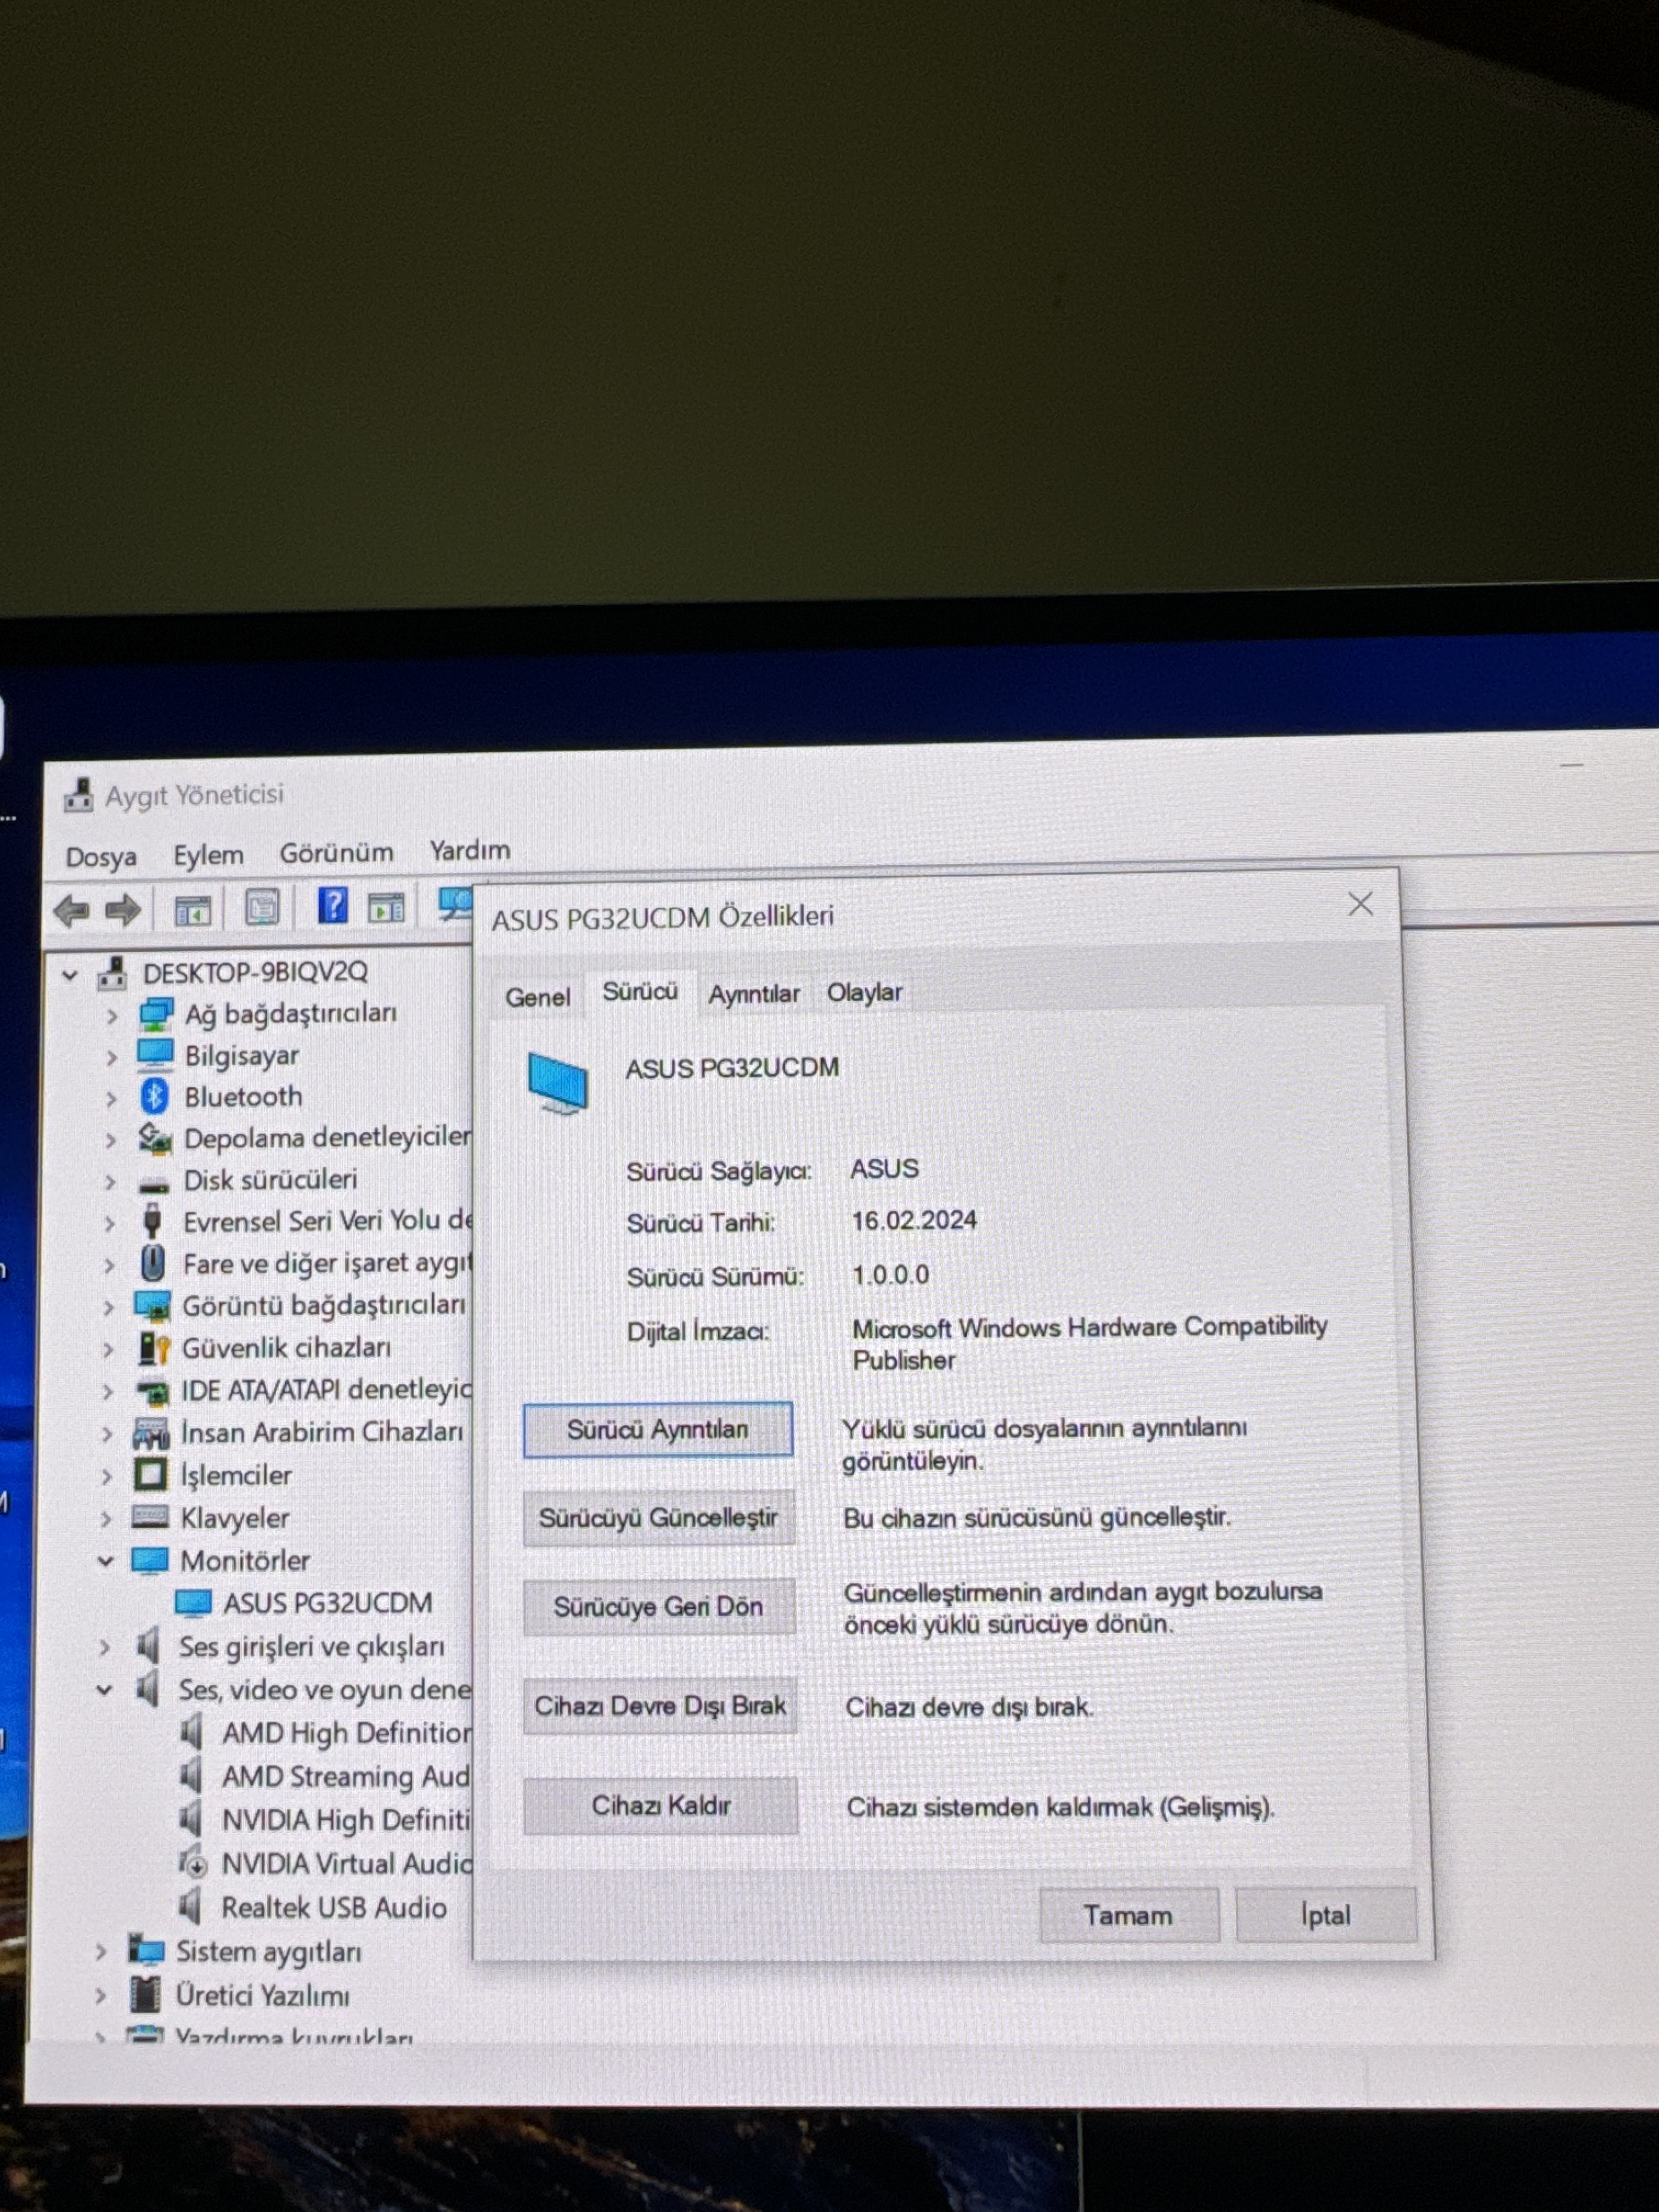The image size is (1659, 2212).
Task: Click the monitor icon beside ASUS PG32UCDM tree item
Action: pyautogui.click(x=193, y=1603)
